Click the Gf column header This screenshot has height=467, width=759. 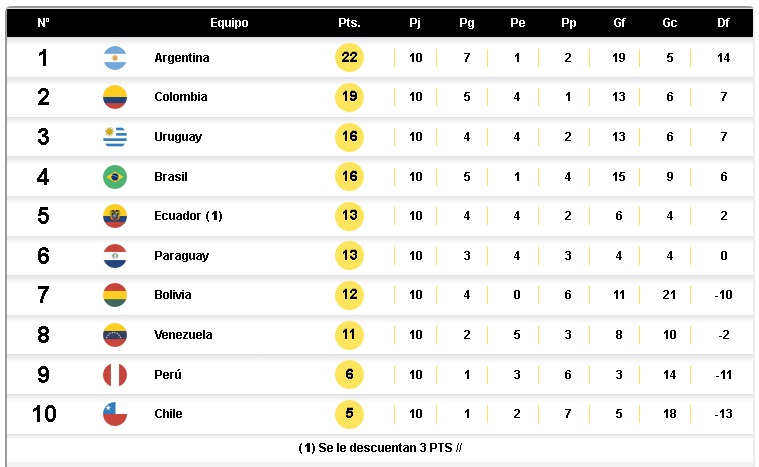[x=619, y=23]
